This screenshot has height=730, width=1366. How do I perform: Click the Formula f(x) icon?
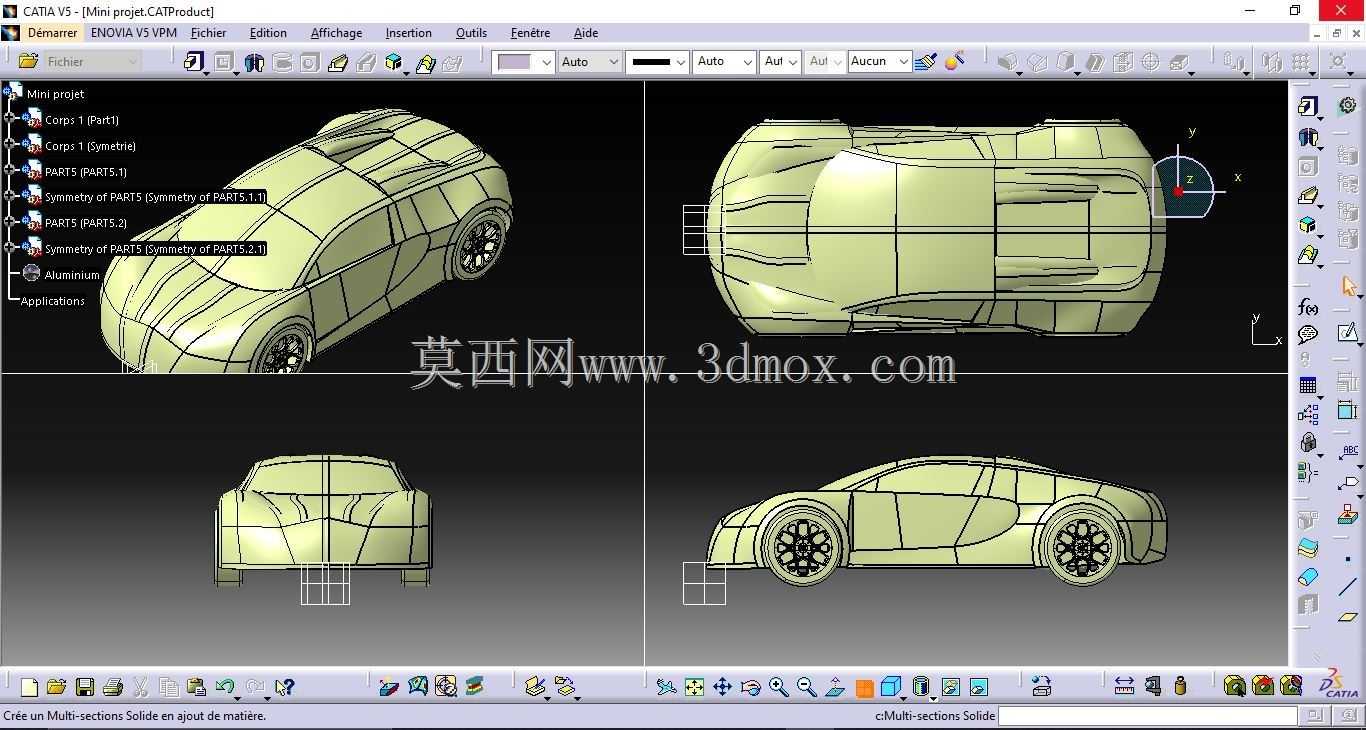(x=1308, y=307)
